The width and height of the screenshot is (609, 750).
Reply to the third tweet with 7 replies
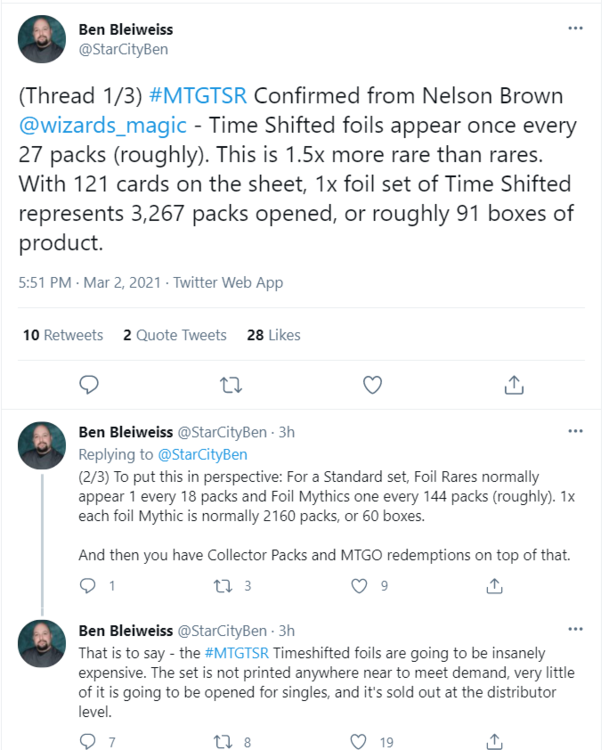point(89,741)
